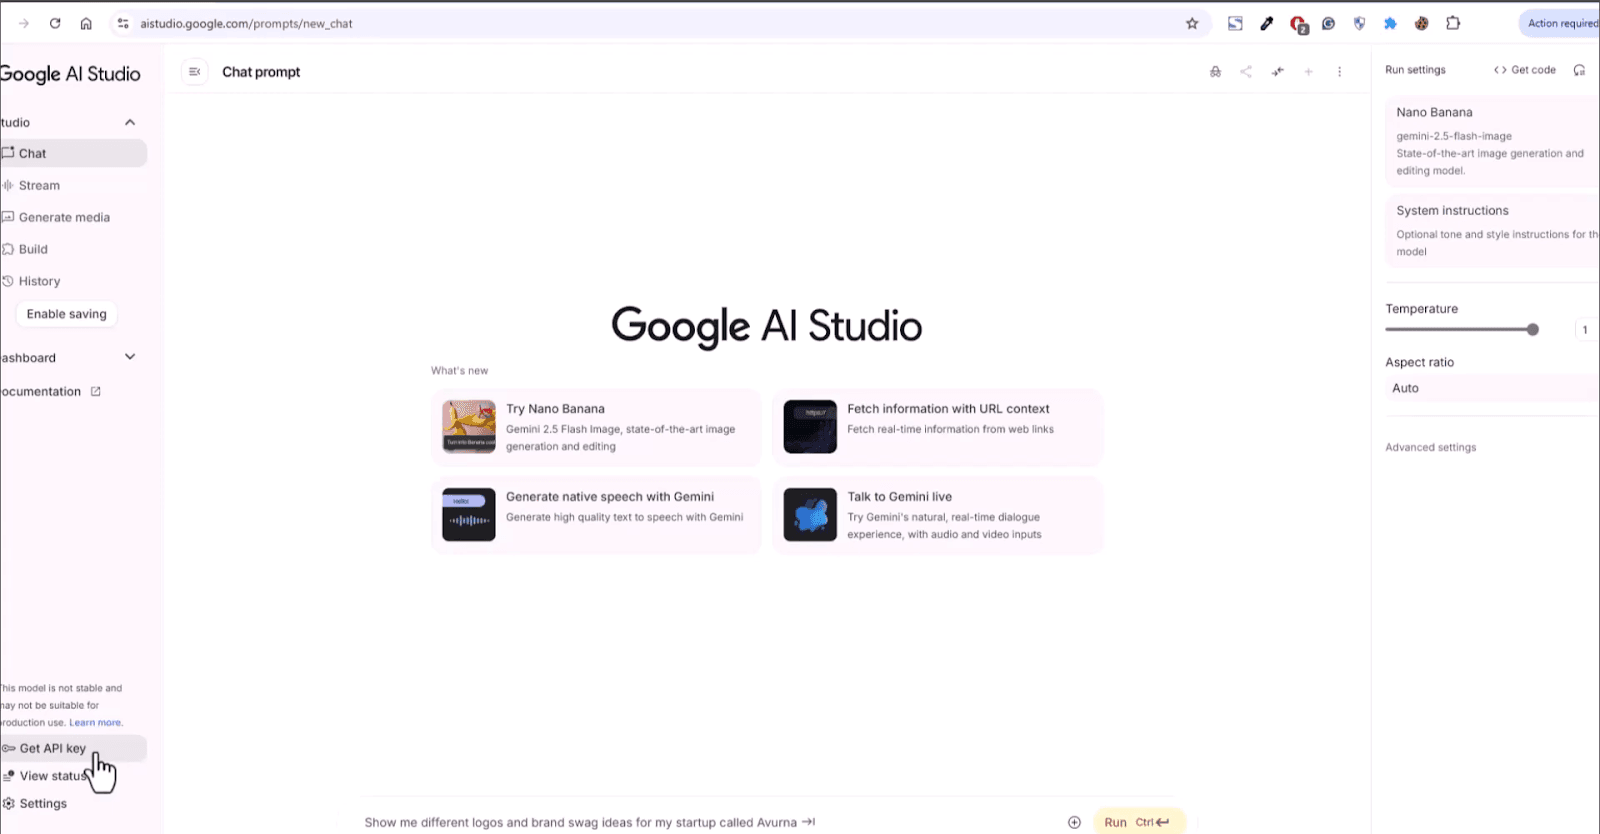Open the Aspect ratio Auto dropdown

point(1491,388)
